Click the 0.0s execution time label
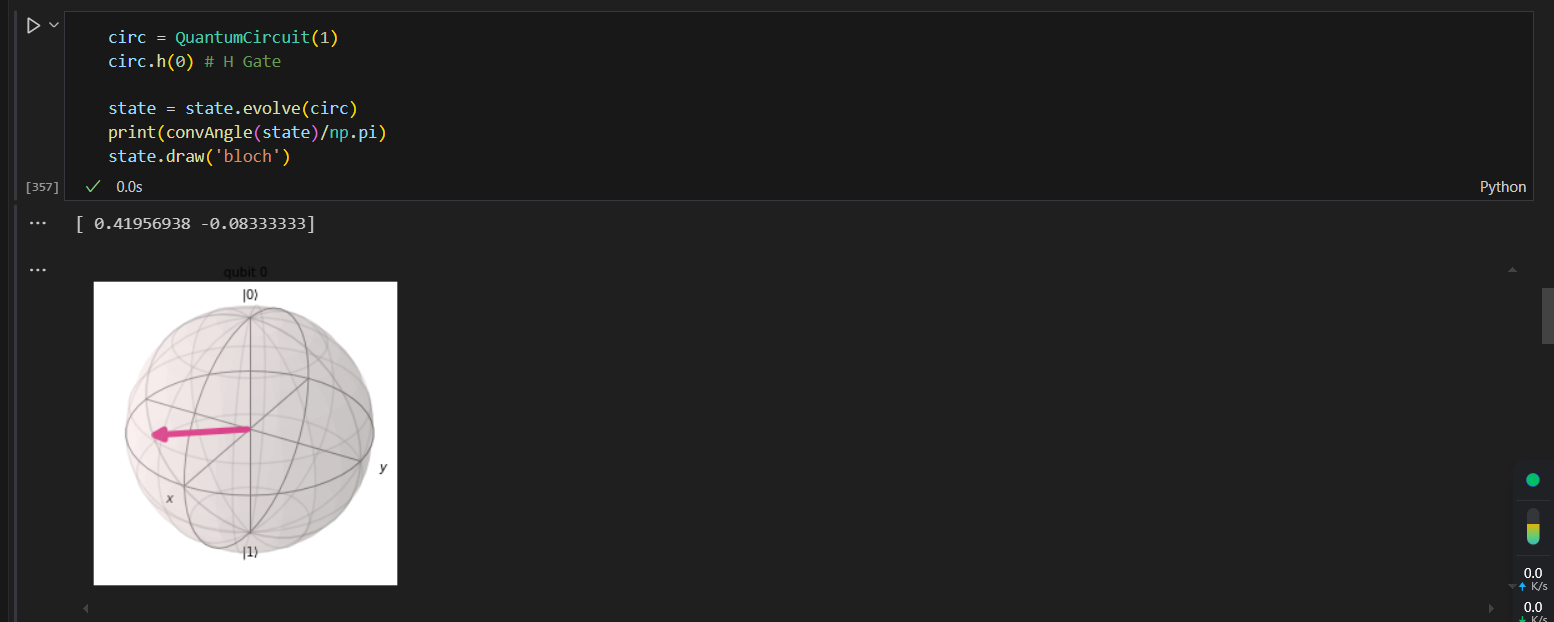This screenshot has width=1554, height=622. [129, 187]
